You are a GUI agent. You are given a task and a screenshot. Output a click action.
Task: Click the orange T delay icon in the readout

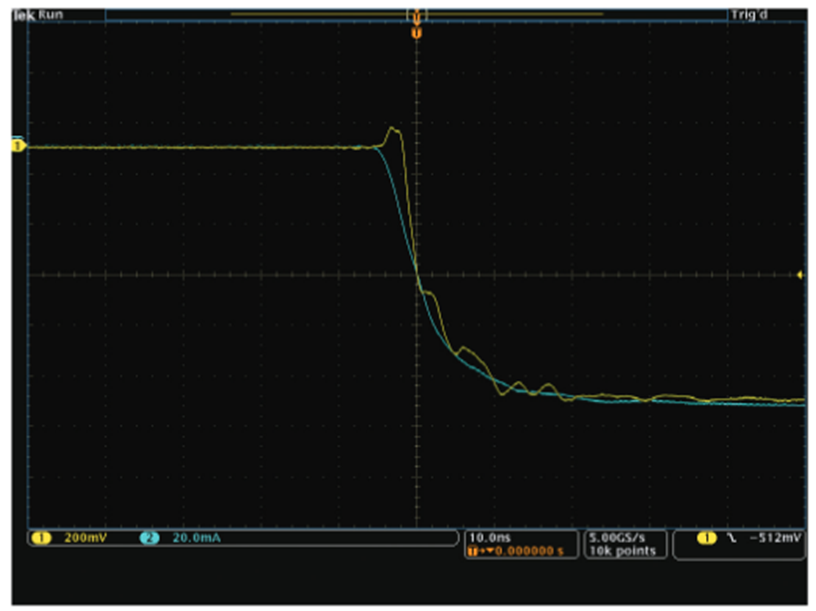474,550
